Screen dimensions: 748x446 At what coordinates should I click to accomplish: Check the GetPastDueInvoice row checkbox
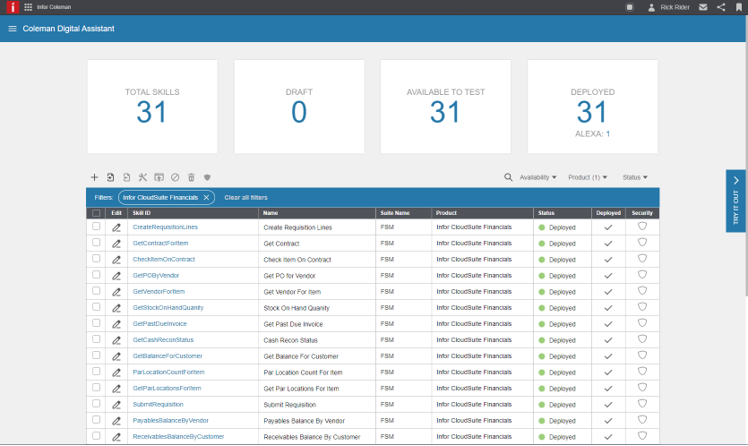point(96,323)
